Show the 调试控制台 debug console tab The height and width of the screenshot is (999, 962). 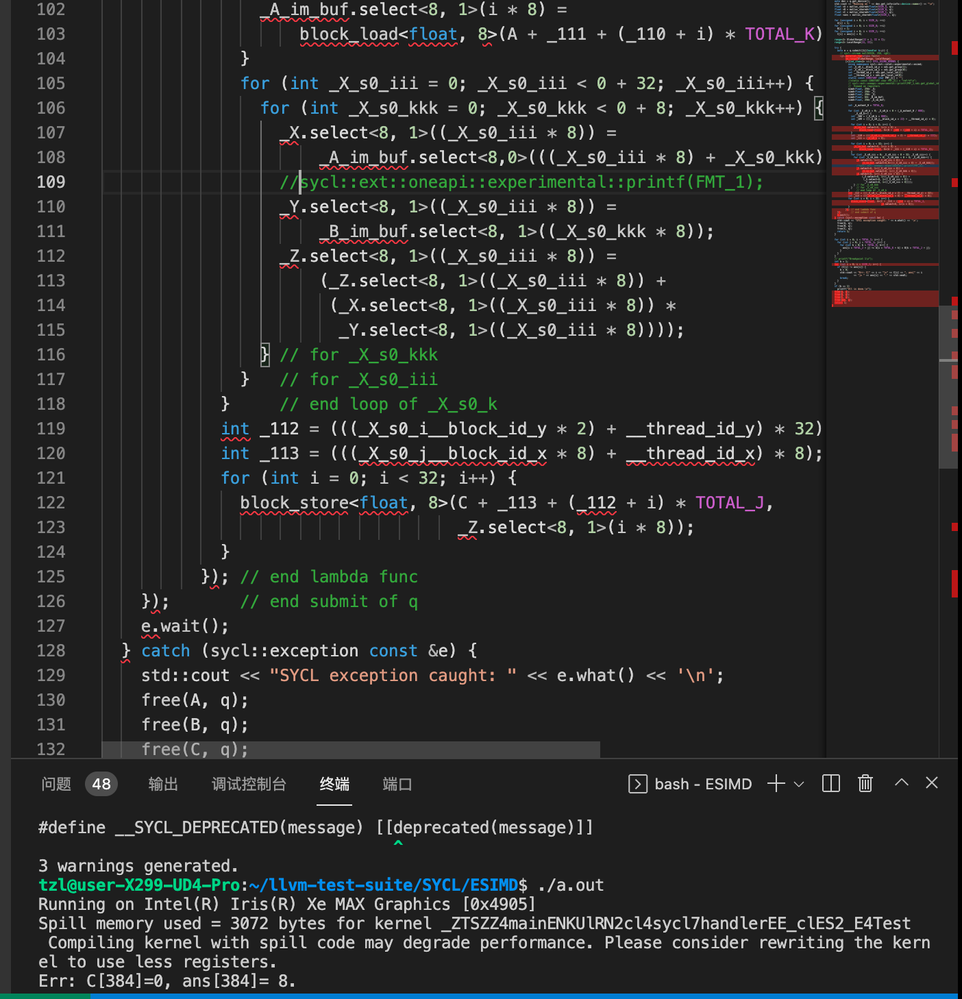point(249,784)
